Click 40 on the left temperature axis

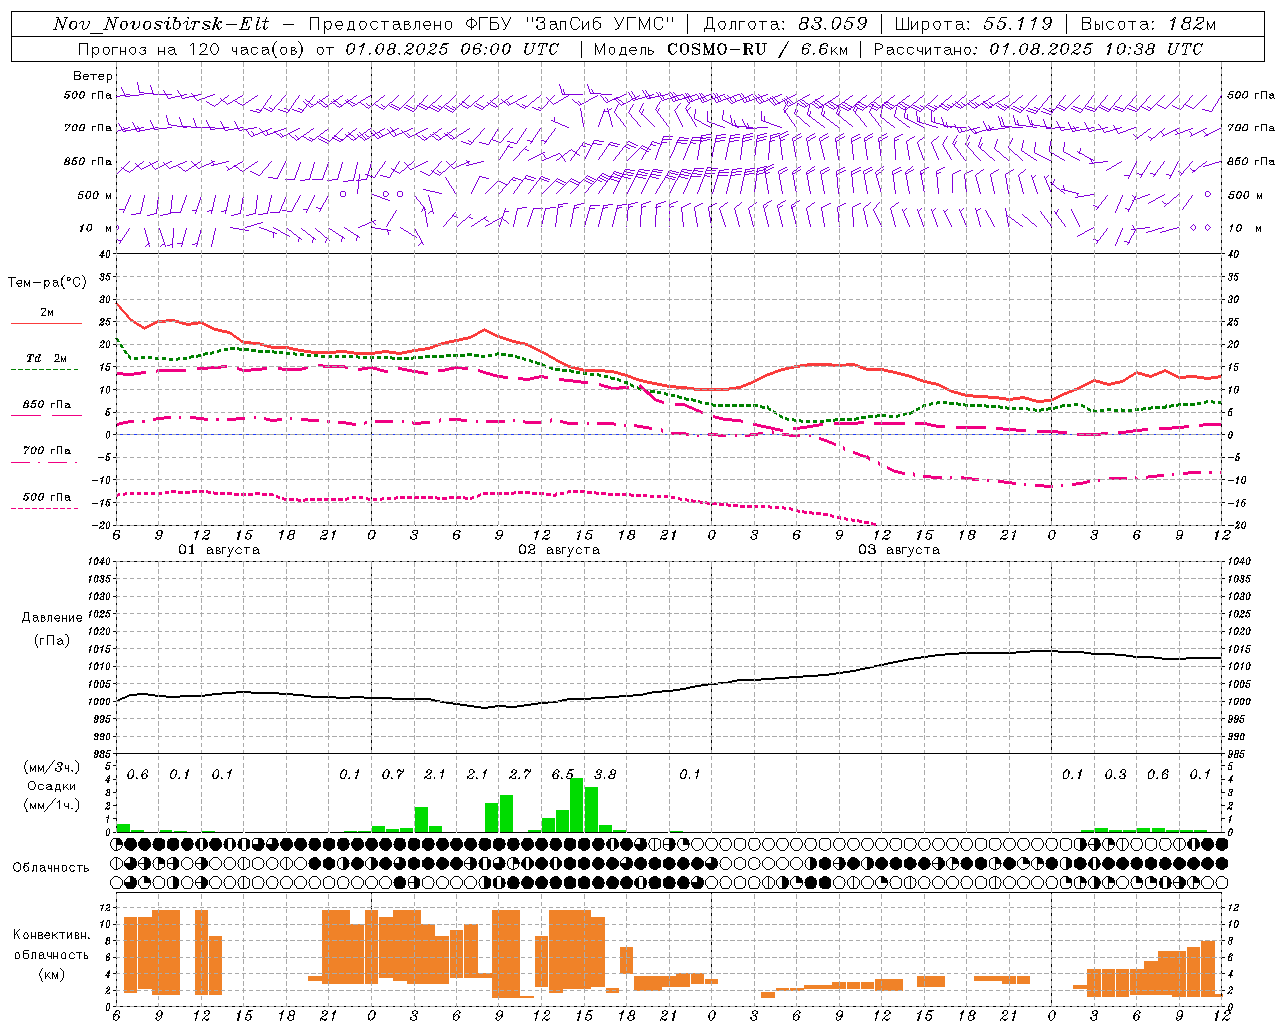(104, 254)
